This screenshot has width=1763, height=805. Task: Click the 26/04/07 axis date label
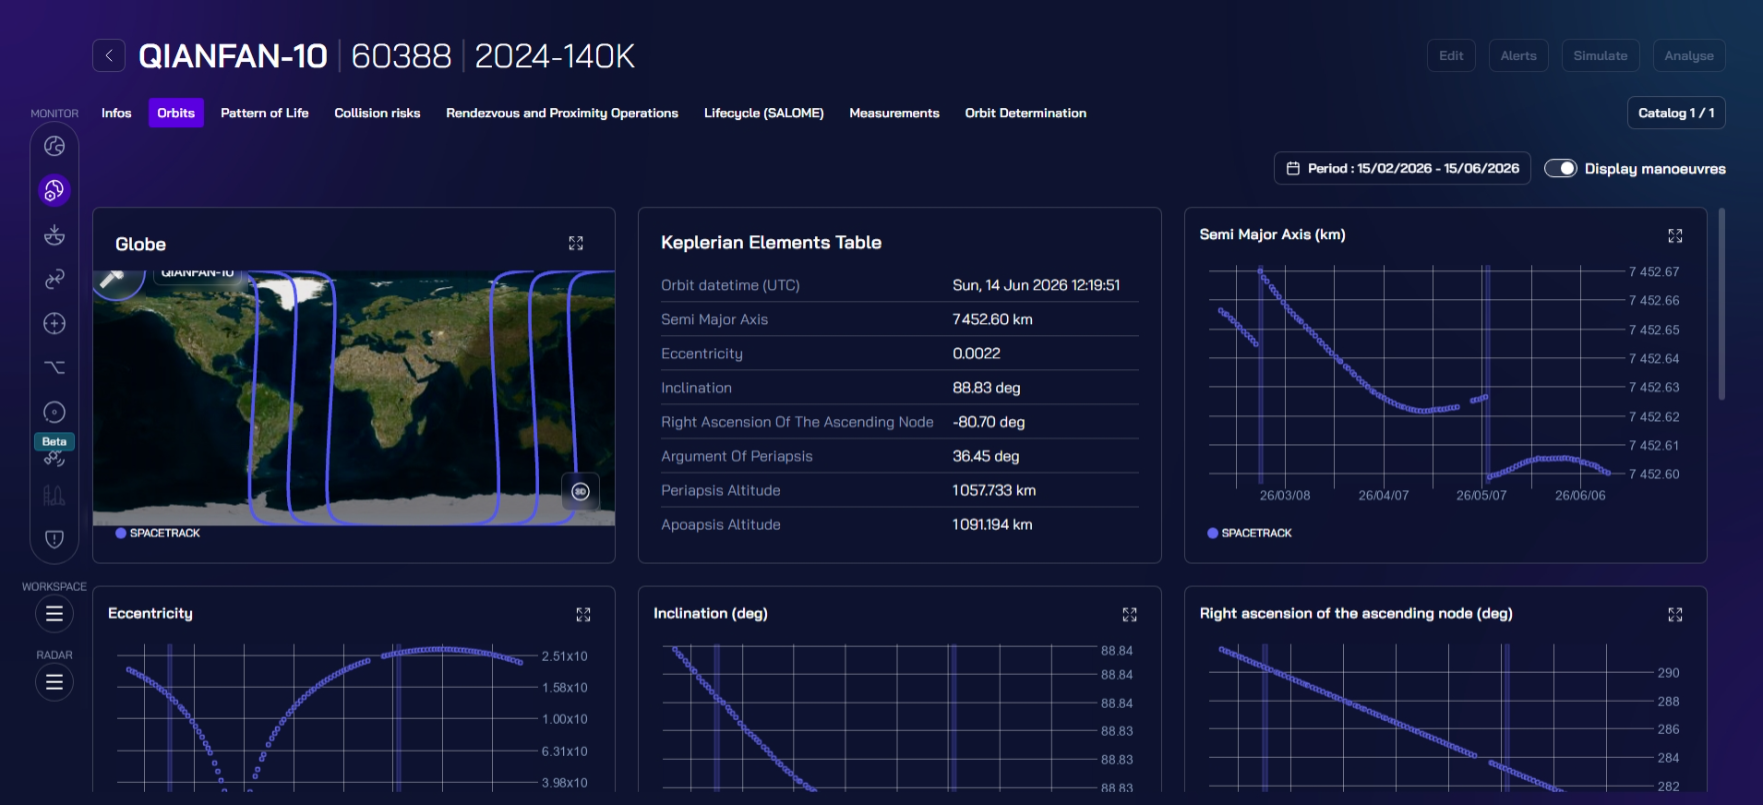(x=1383, y=496)
